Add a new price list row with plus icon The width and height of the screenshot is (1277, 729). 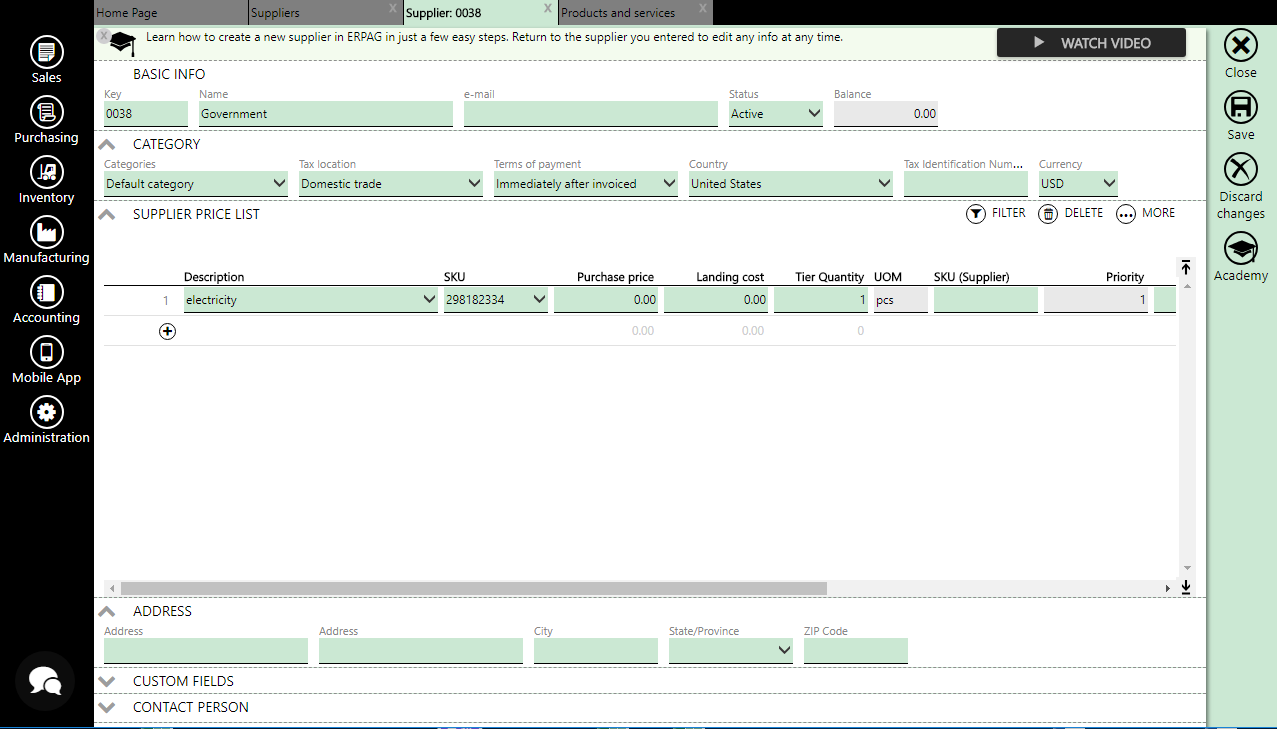point(167,331)
